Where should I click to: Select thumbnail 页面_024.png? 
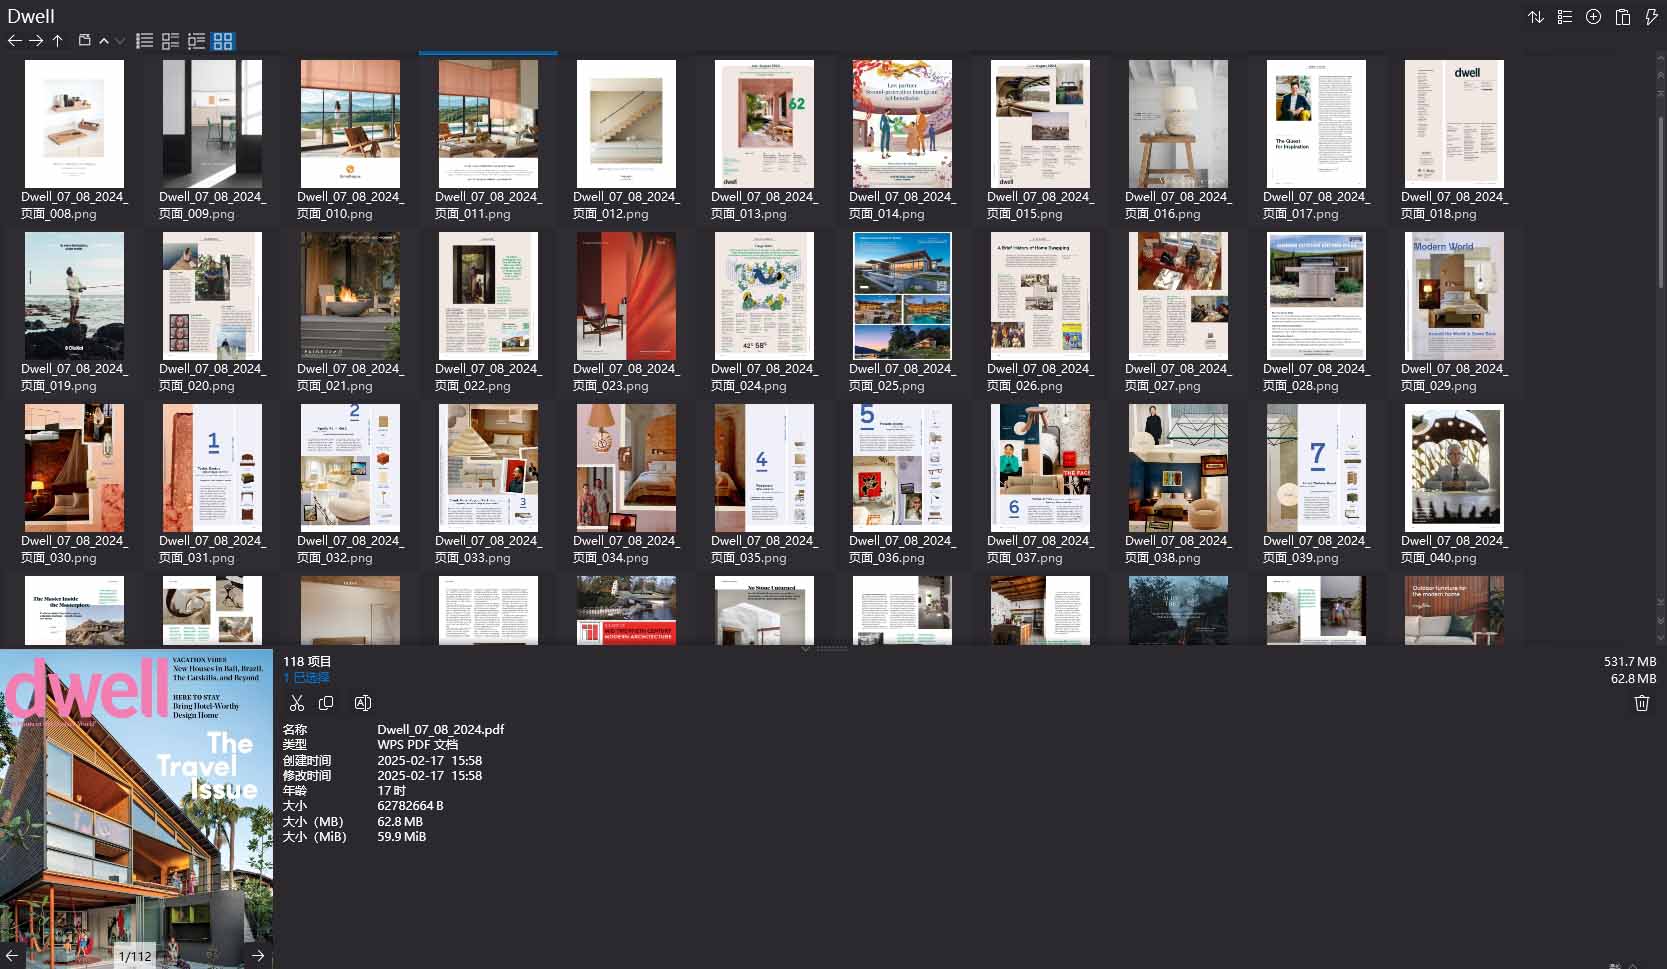(764, 296)
